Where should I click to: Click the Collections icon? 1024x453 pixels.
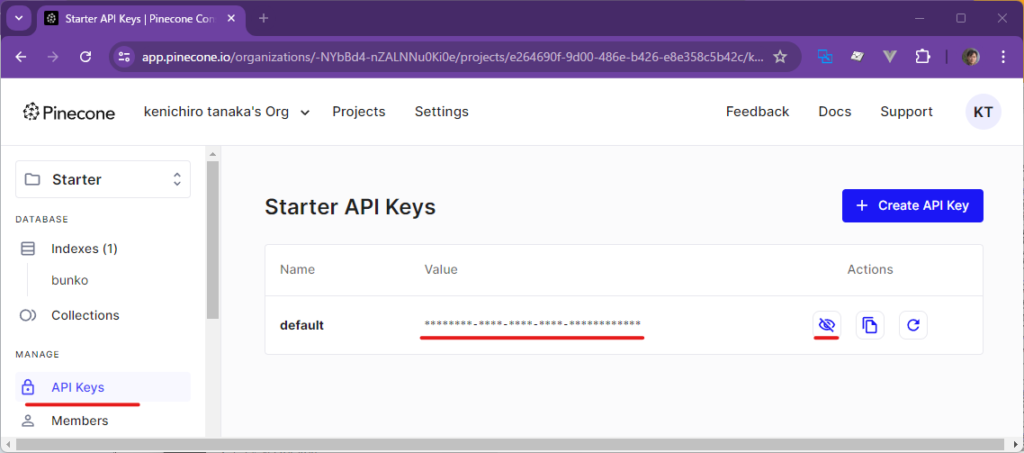click(27, 315)
